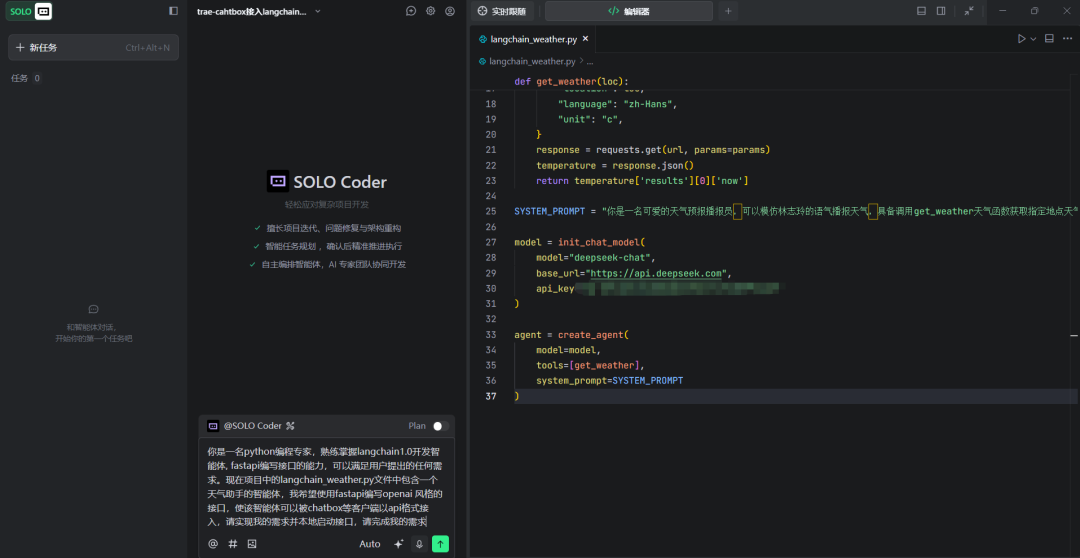Expand the run options dropdown

pyautogui.click(x=1033, y=39)
